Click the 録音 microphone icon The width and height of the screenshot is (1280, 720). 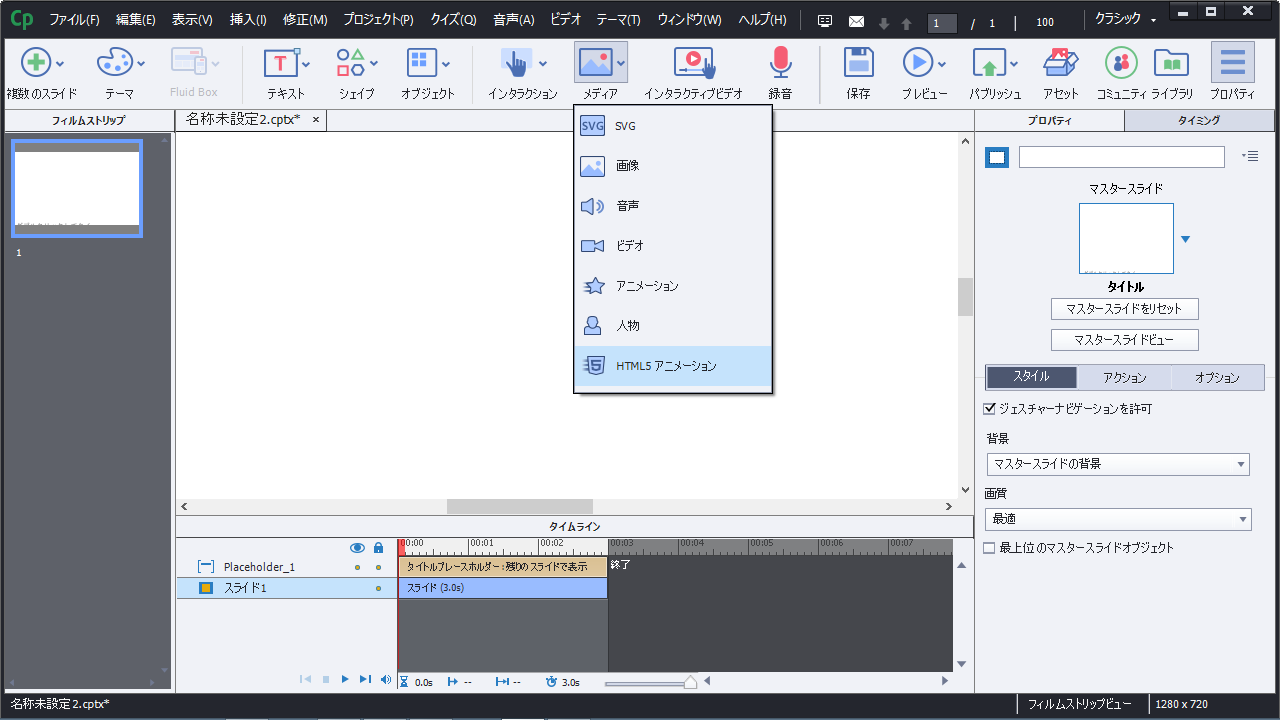(x=780, y=65)
